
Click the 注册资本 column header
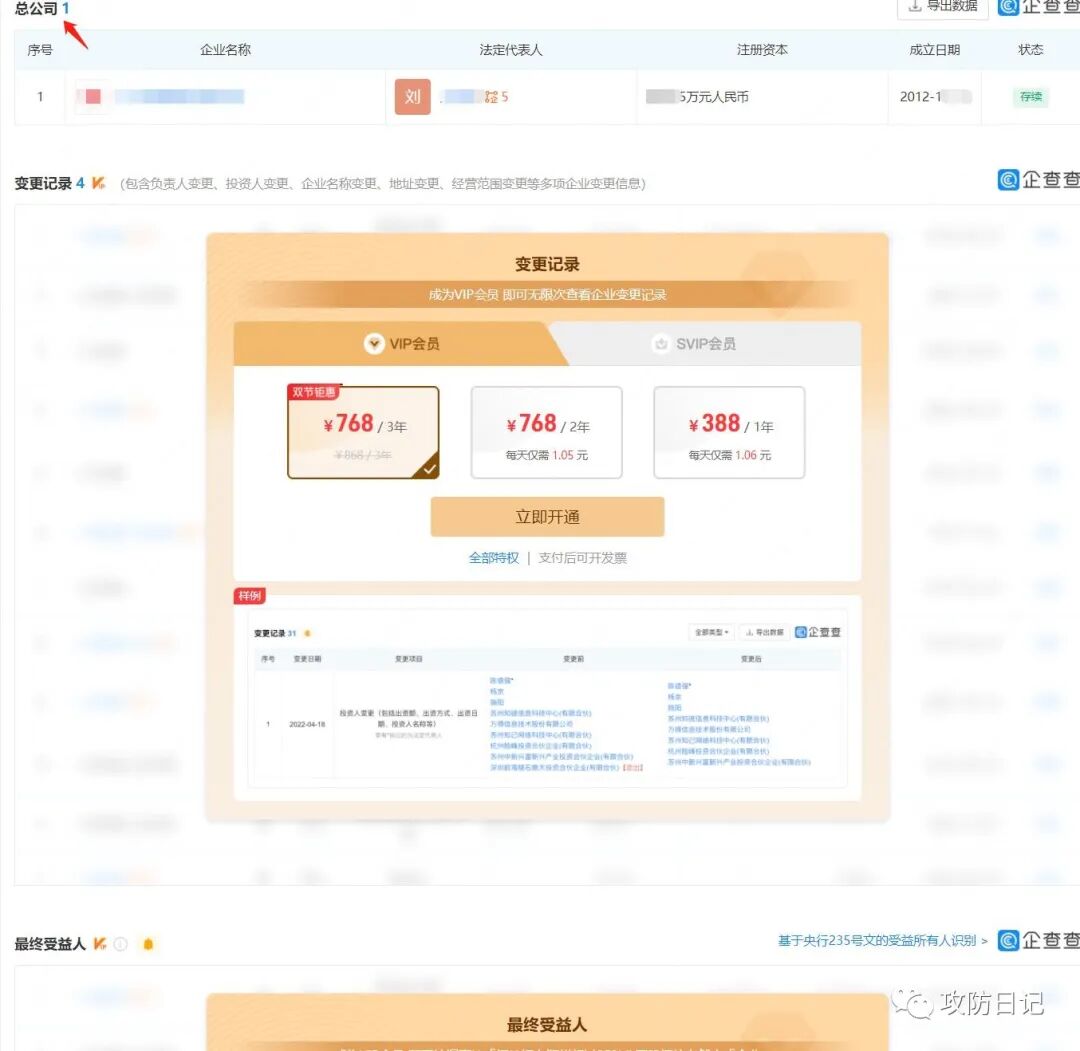pos(762,50)
